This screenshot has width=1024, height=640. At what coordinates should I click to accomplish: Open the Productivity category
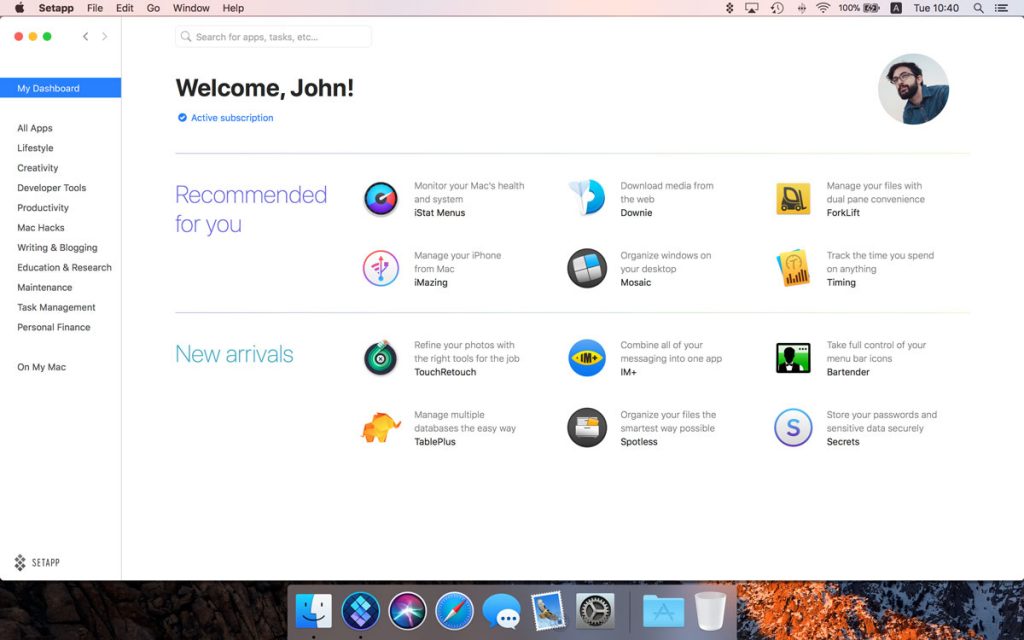pos(43,208)
